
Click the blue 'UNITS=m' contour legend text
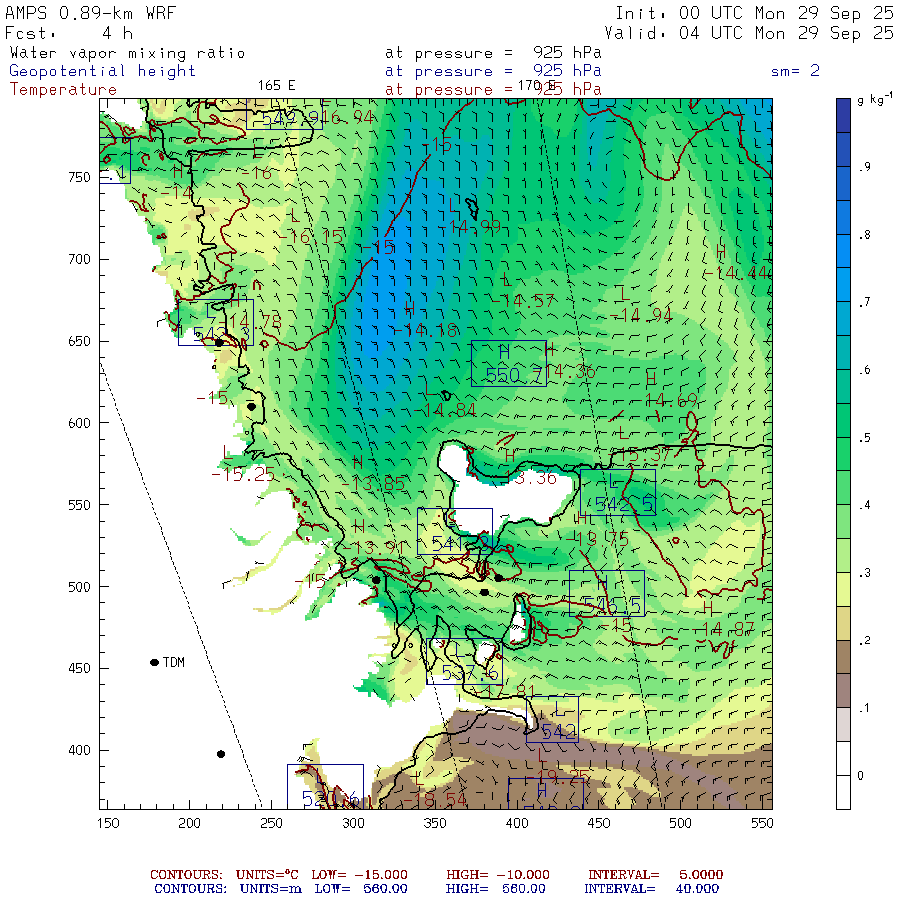click(271, 889)
